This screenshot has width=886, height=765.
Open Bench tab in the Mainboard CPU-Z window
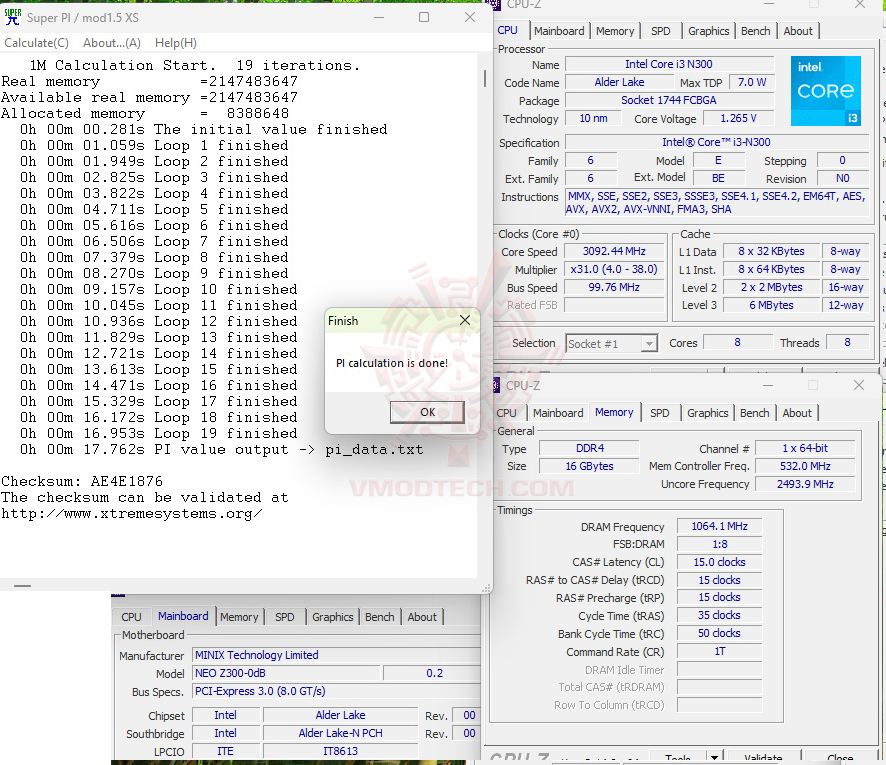tap(380, 617)
